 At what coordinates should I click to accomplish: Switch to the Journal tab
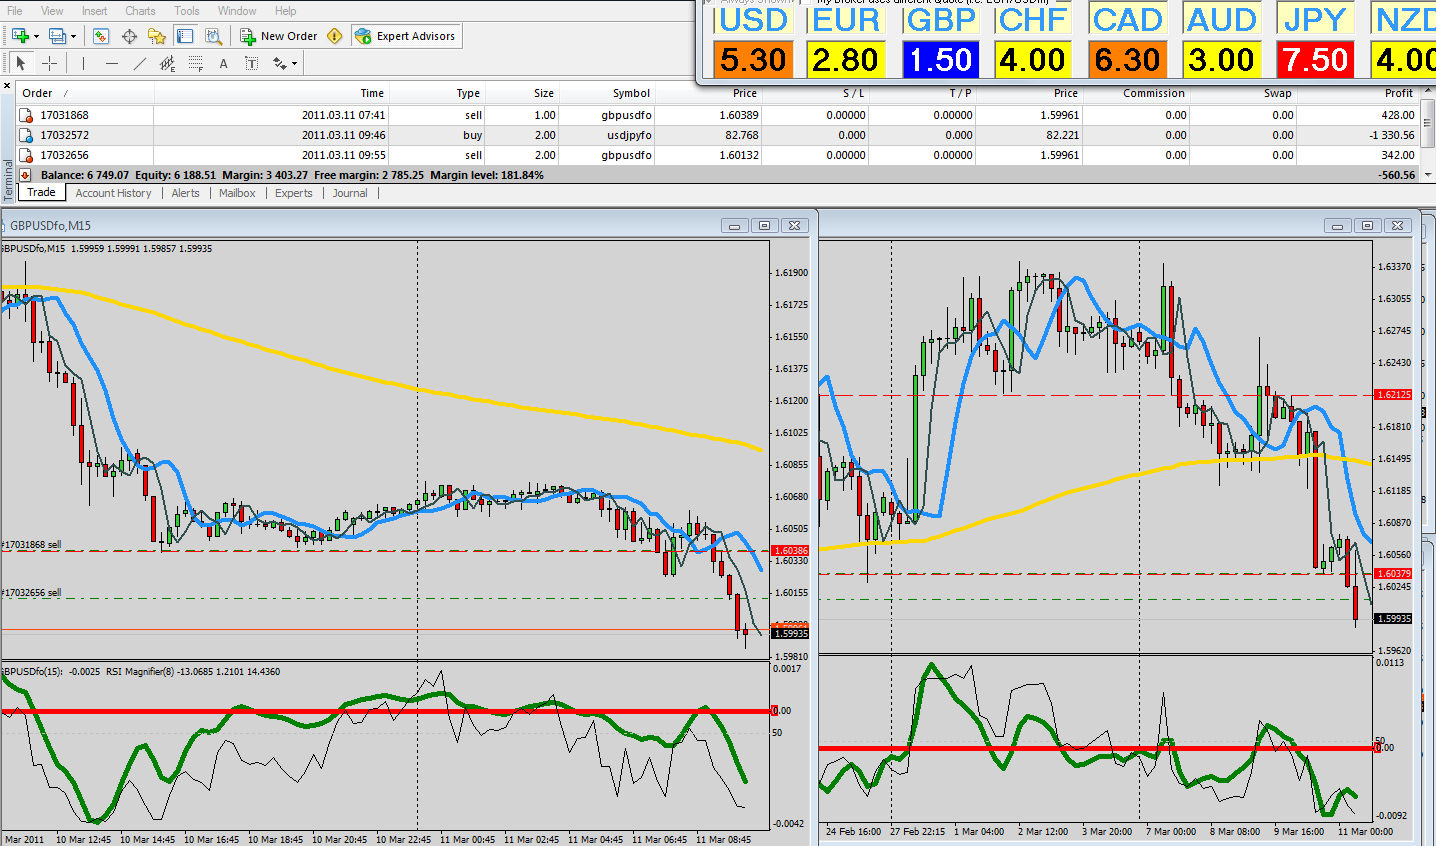click(x=350, y=193)
